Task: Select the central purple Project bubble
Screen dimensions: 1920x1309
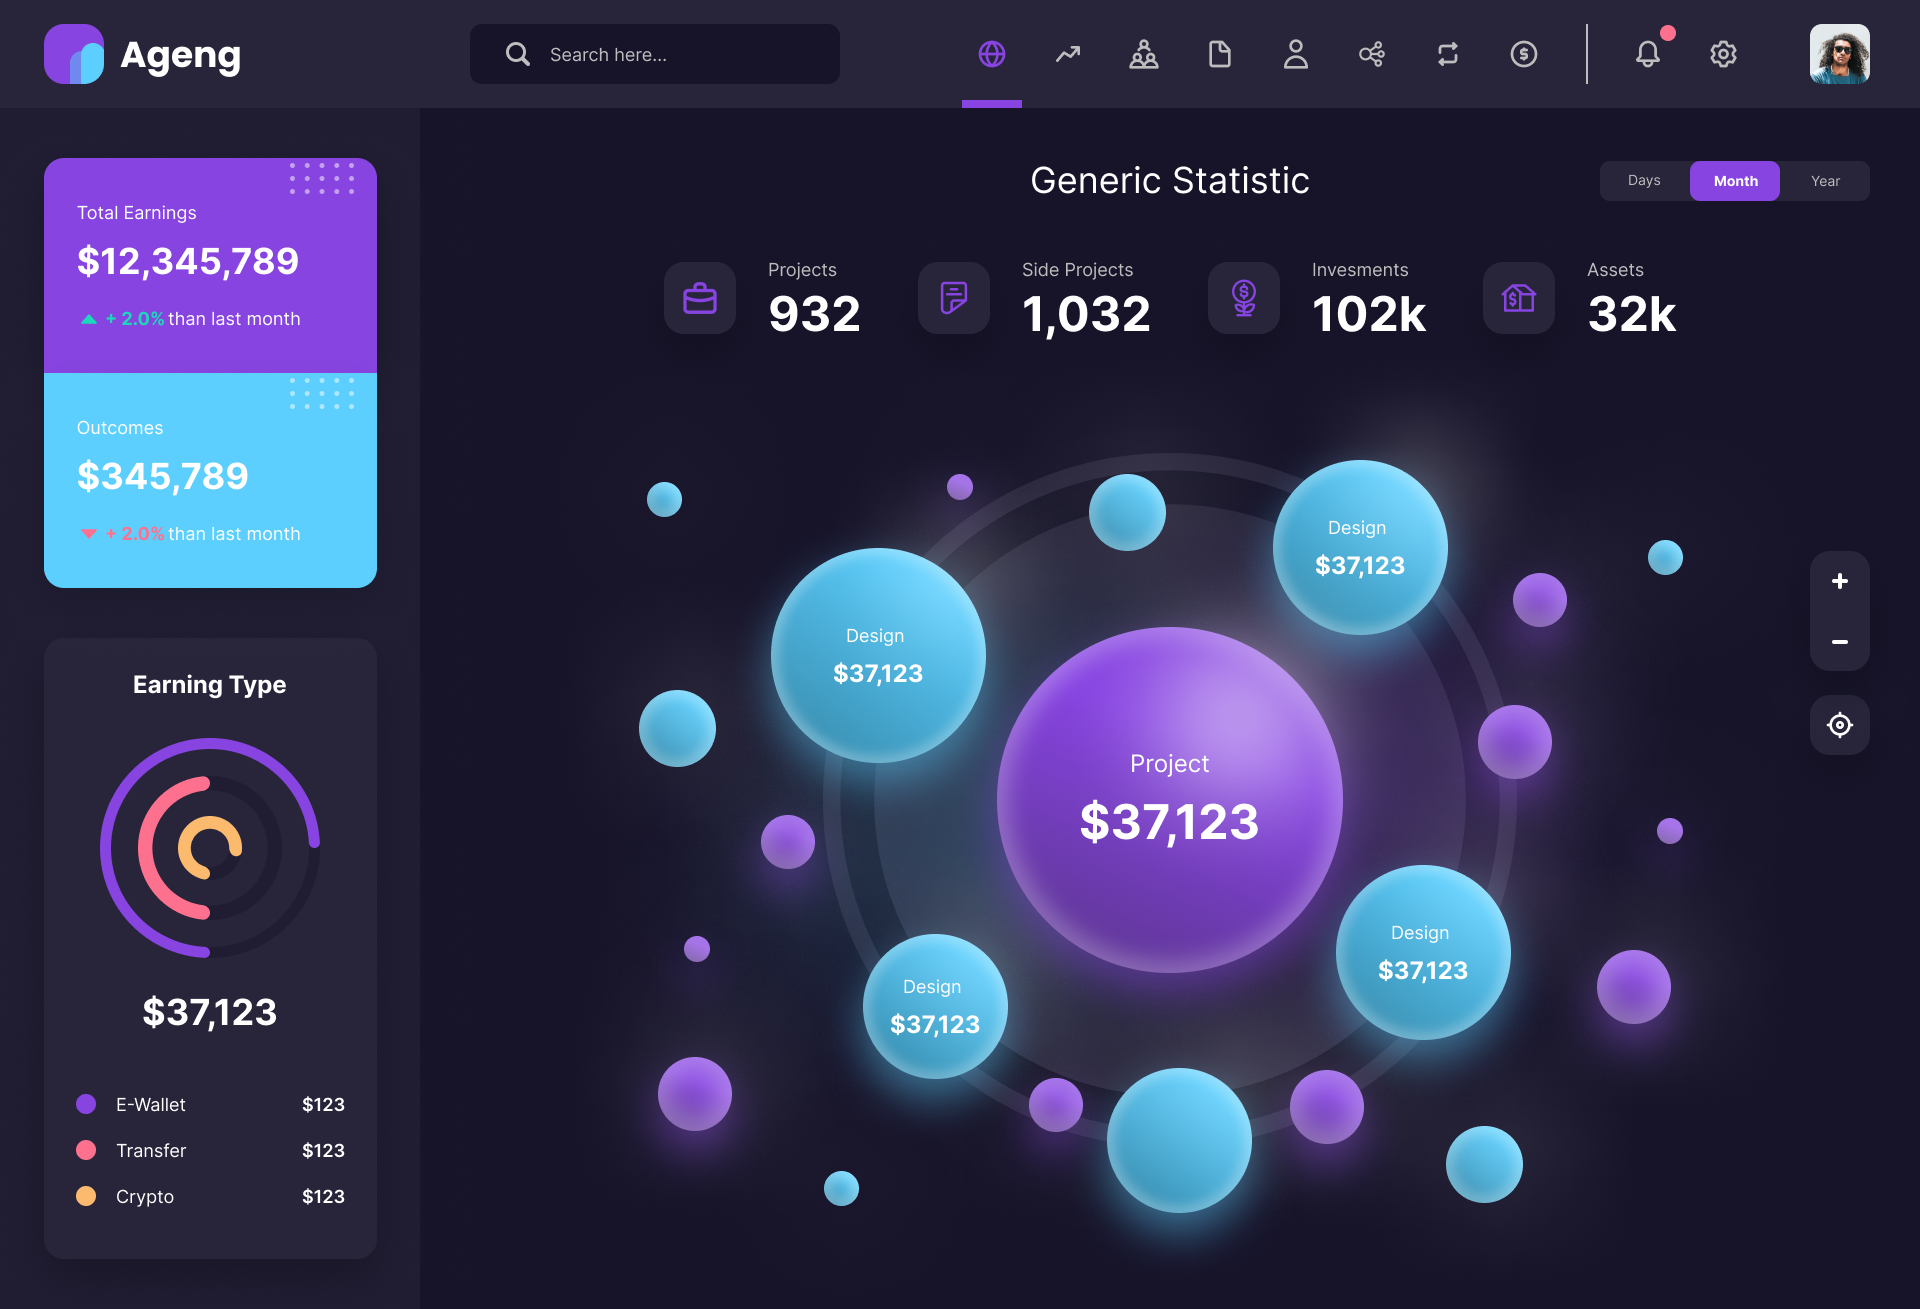Action: tap(1170, 797)
